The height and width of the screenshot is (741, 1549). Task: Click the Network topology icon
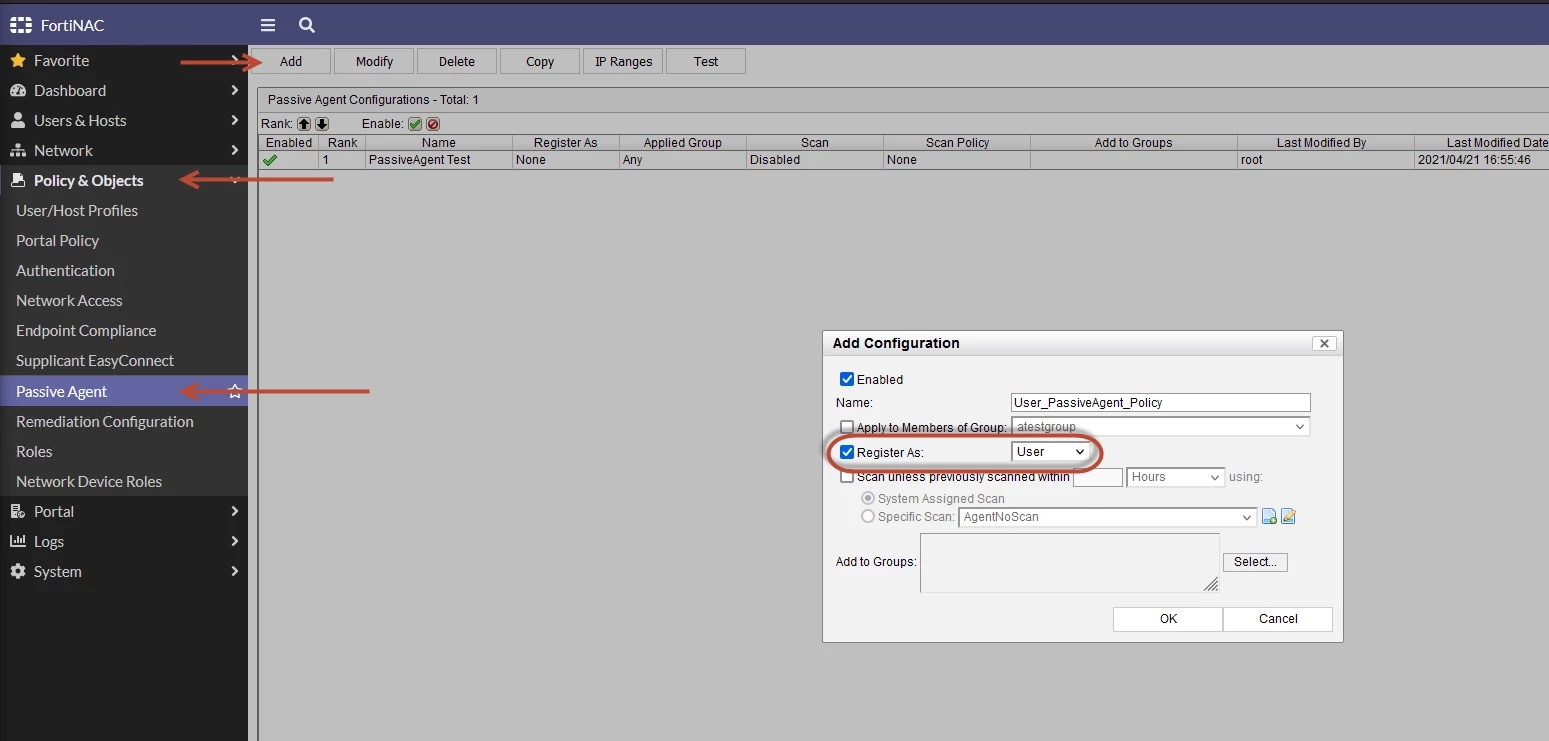(17, 151)
